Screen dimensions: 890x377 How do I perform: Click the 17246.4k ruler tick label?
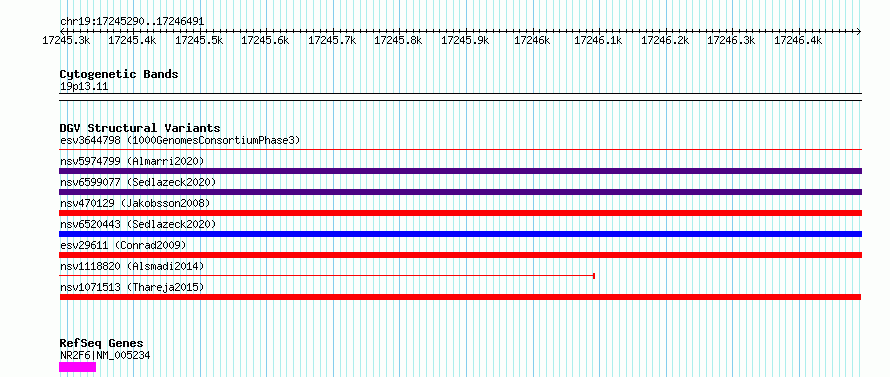pos(798,40)
